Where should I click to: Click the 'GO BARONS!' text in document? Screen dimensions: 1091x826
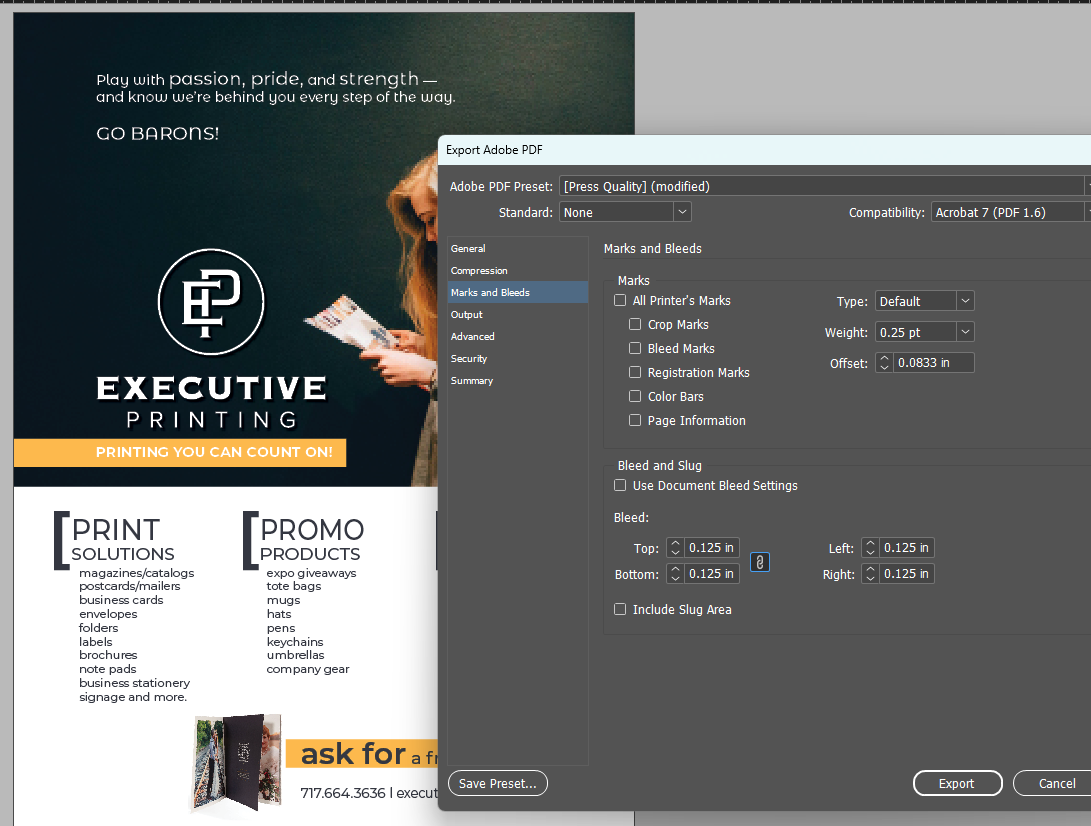[157, 133]
